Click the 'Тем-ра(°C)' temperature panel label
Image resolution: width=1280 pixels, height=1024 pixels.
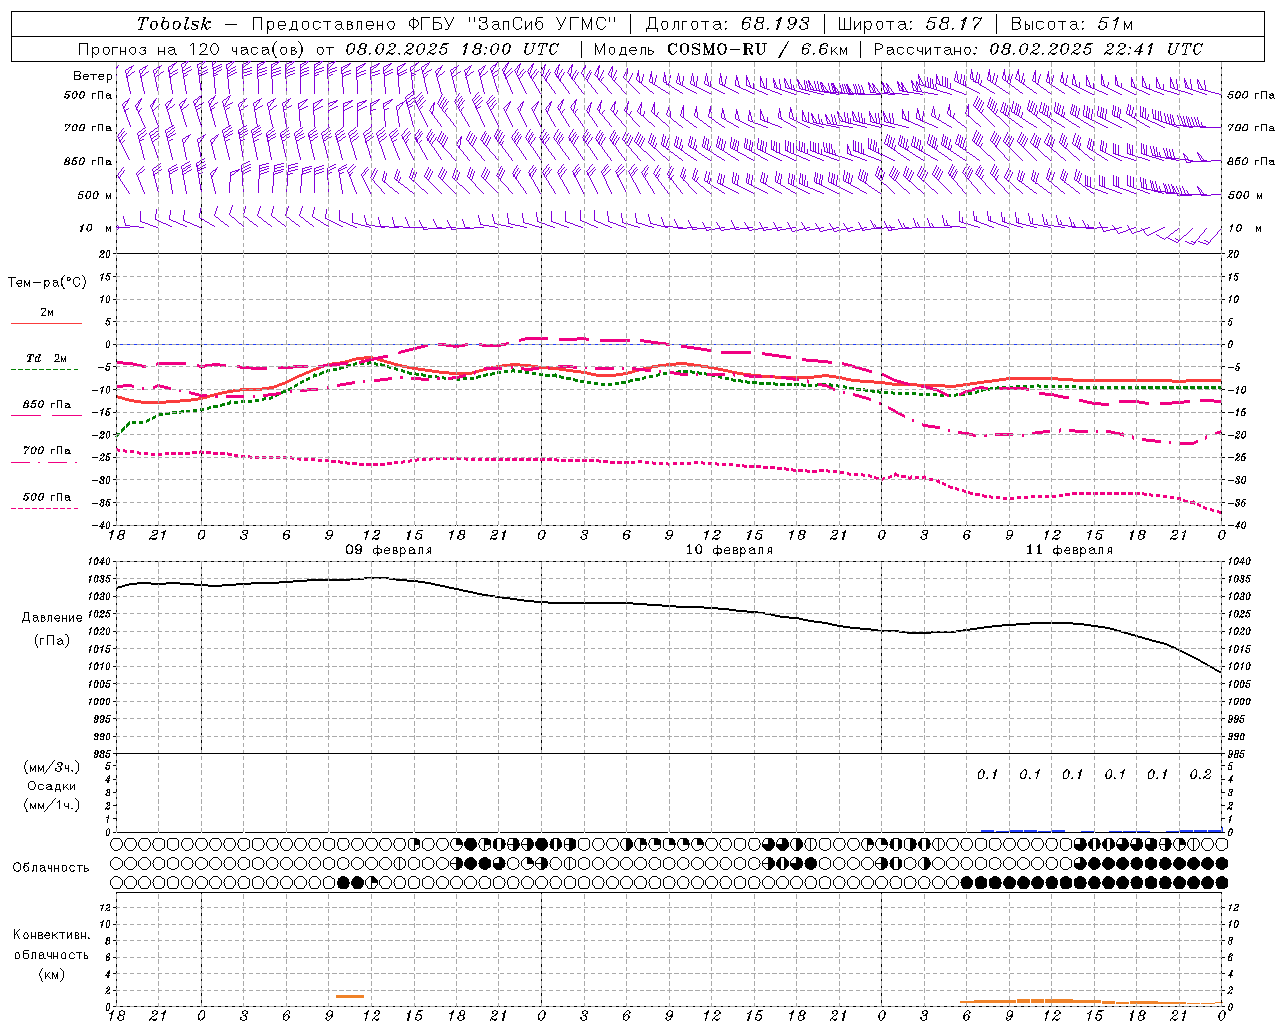tap(47, 283)
